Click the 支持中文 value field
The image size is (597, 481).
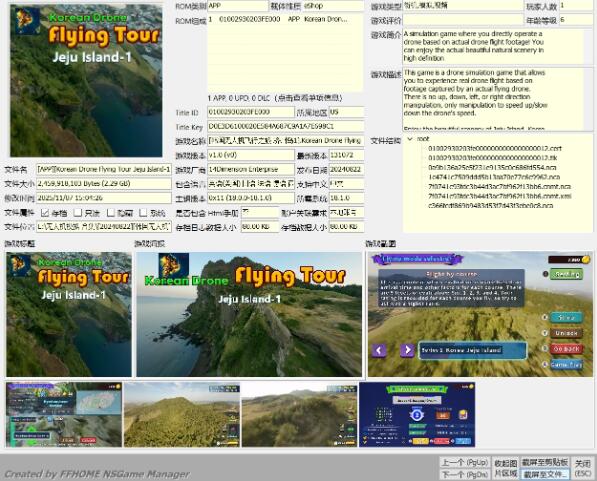[x=346, y=184]
